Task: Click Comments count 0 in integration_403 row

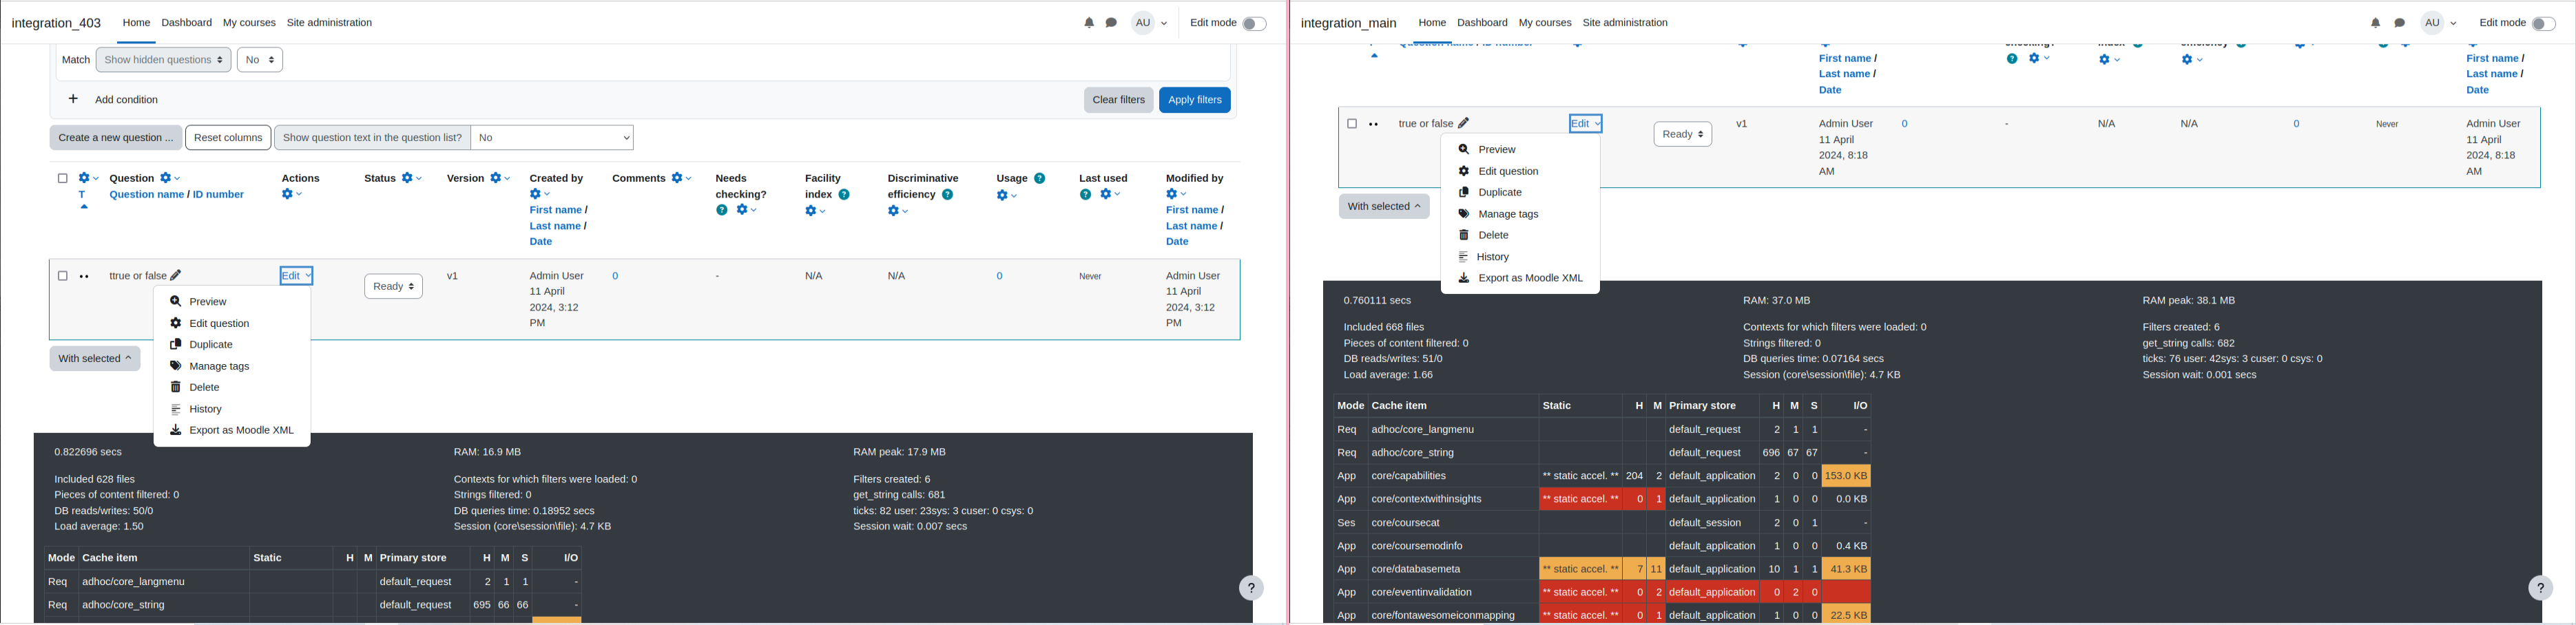Action: (615, 276)
